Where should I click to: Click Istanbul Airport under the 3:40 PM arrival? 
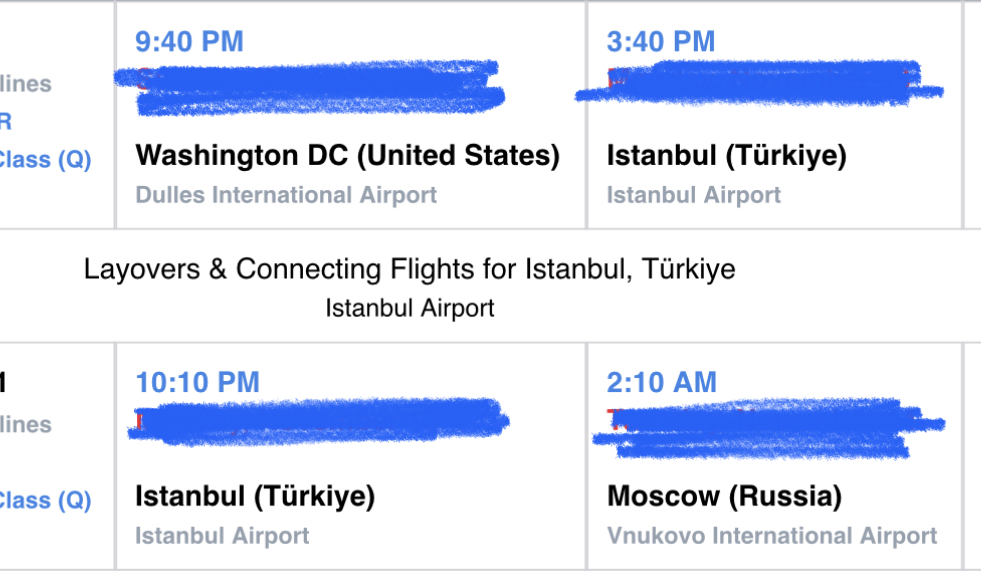pos(693,195)
